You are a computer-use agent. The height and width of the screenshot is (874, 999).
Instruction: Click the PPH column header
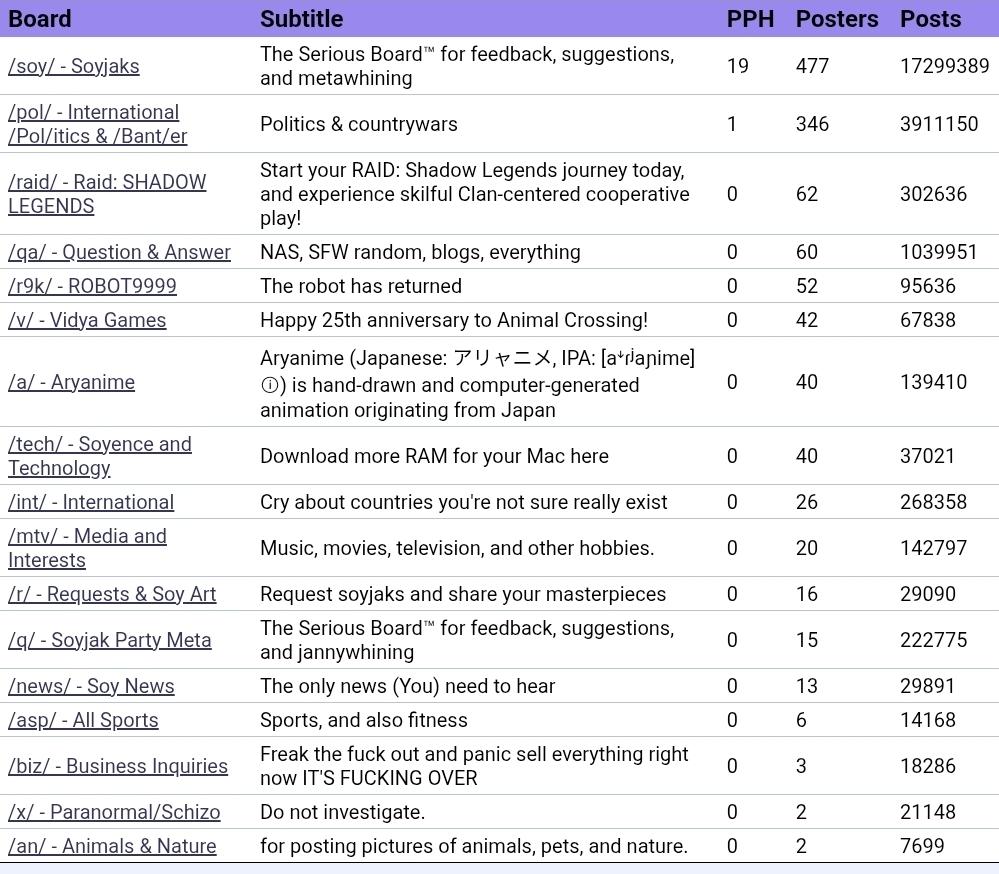750,18
